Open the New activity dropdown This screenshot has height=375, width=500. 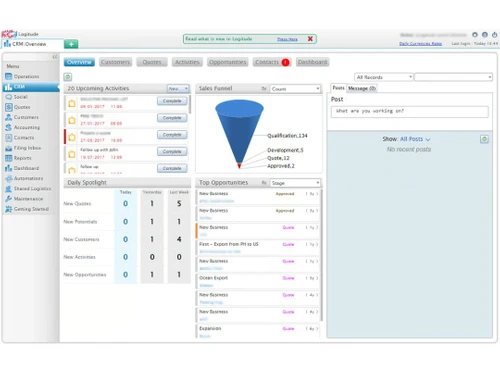click(x=178, y=89)
